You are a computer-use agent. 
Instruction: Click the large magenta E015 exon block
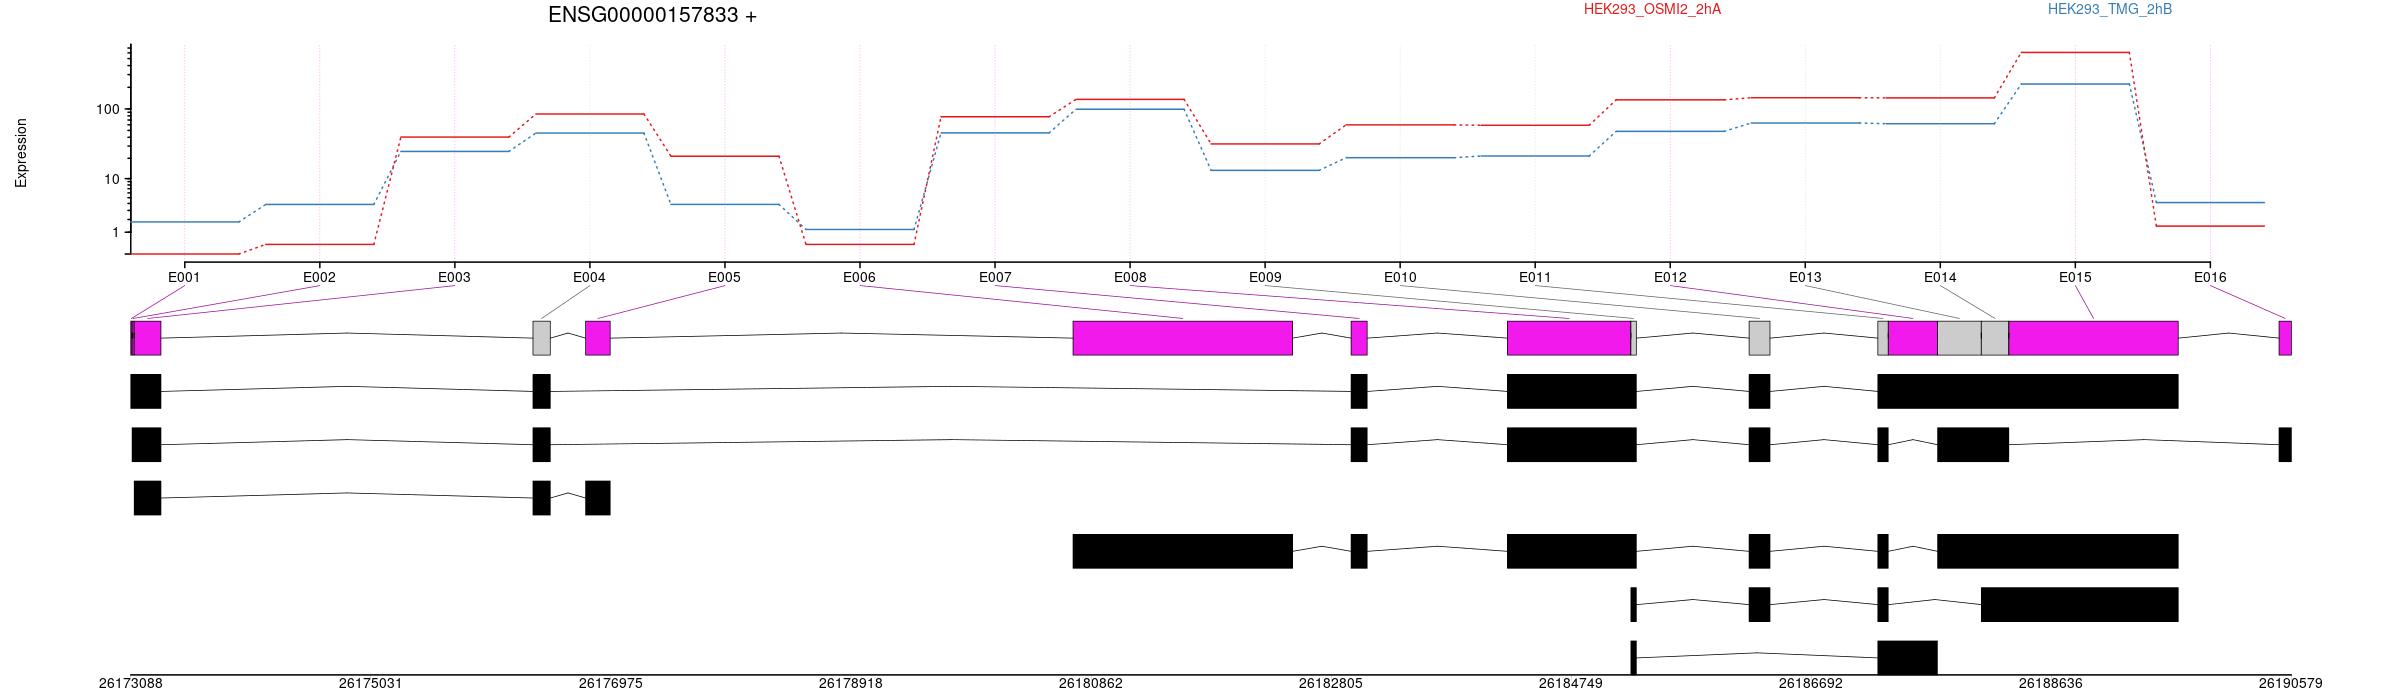tap(2093, 338)
